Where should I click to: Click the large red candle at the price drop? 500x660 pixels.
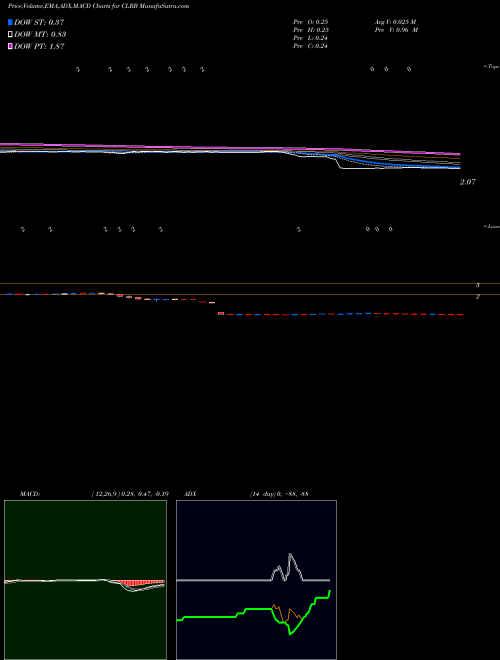(x=221, y=313)
